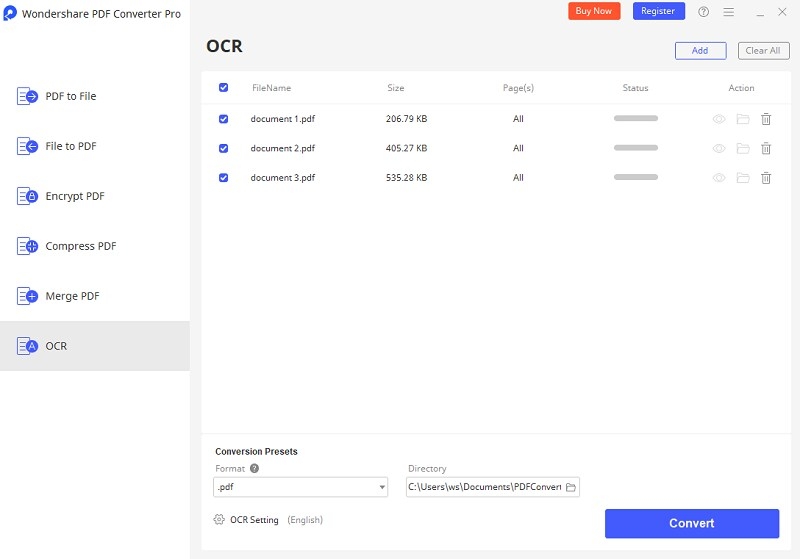Image resolution: width=800 pixels, height=559 pixels.
Task: Click the Format help info icon
Action: click(254, 468)
